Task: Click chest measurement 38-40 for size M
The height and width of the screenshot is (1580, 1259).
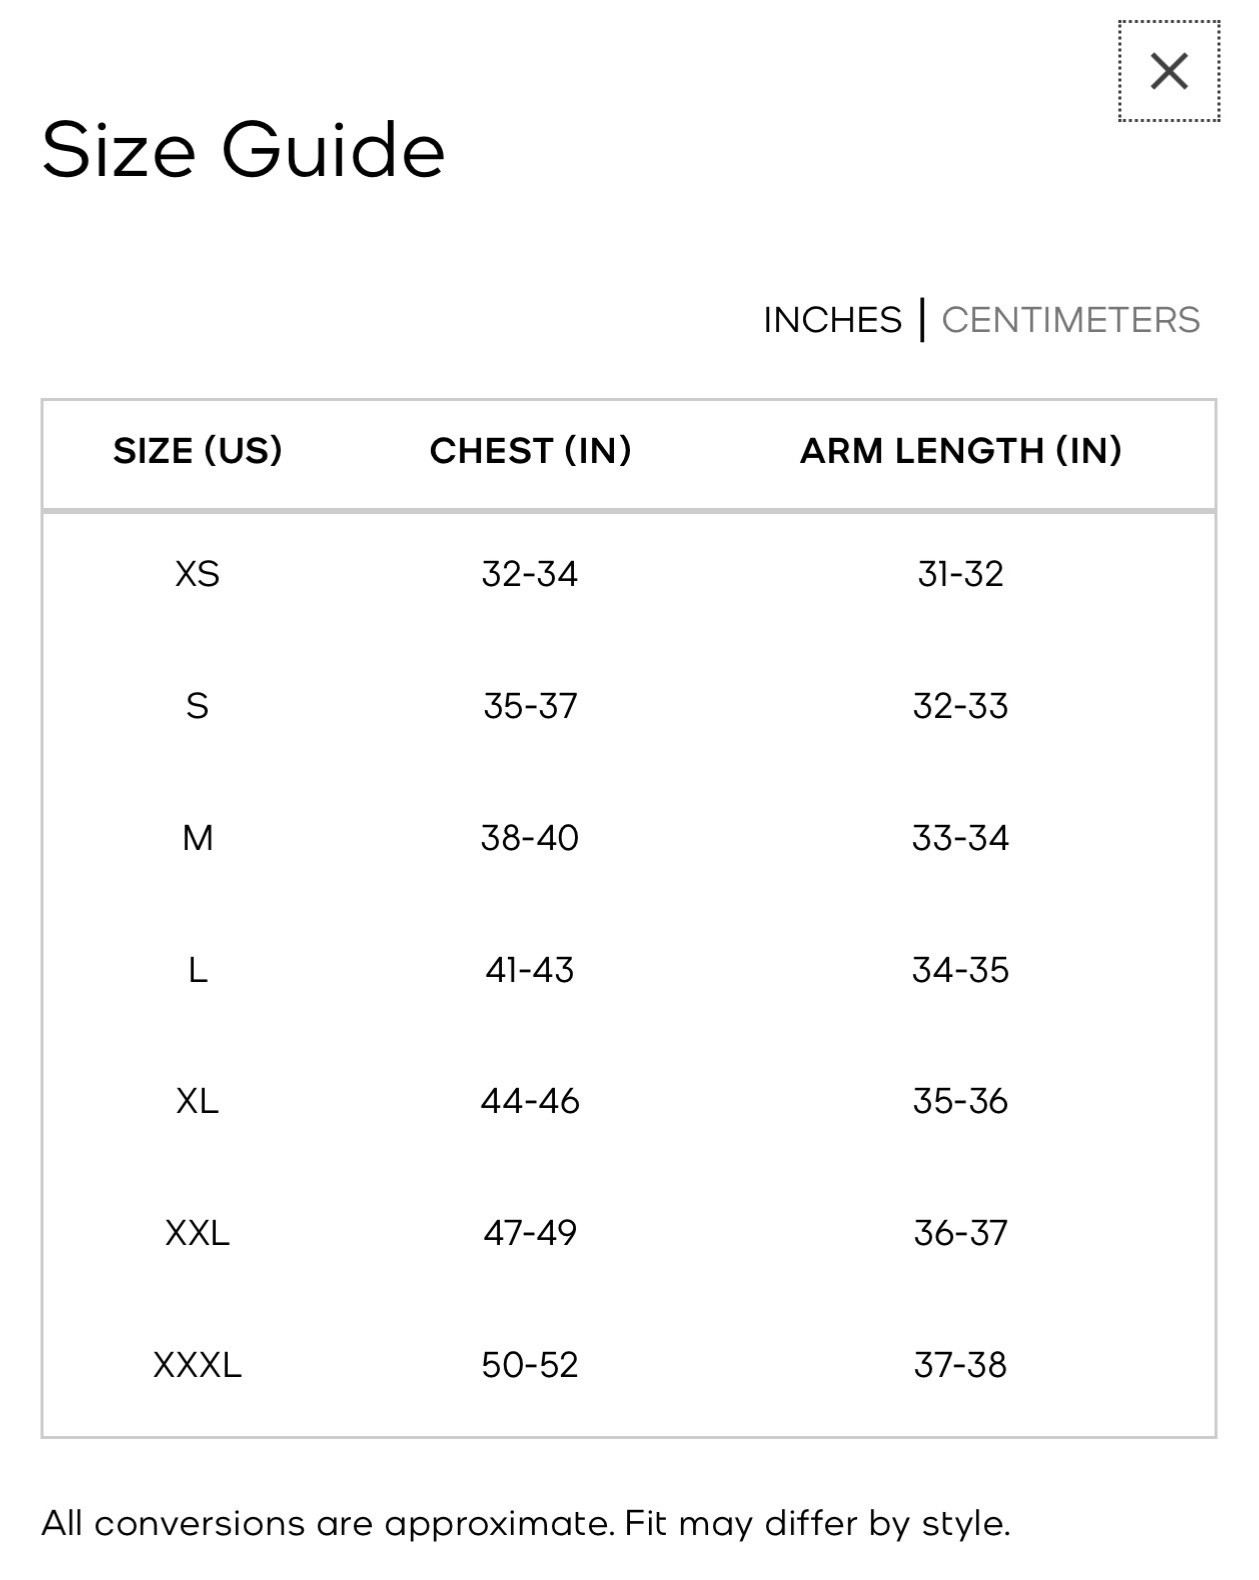Action: click(x=530, y=838)
